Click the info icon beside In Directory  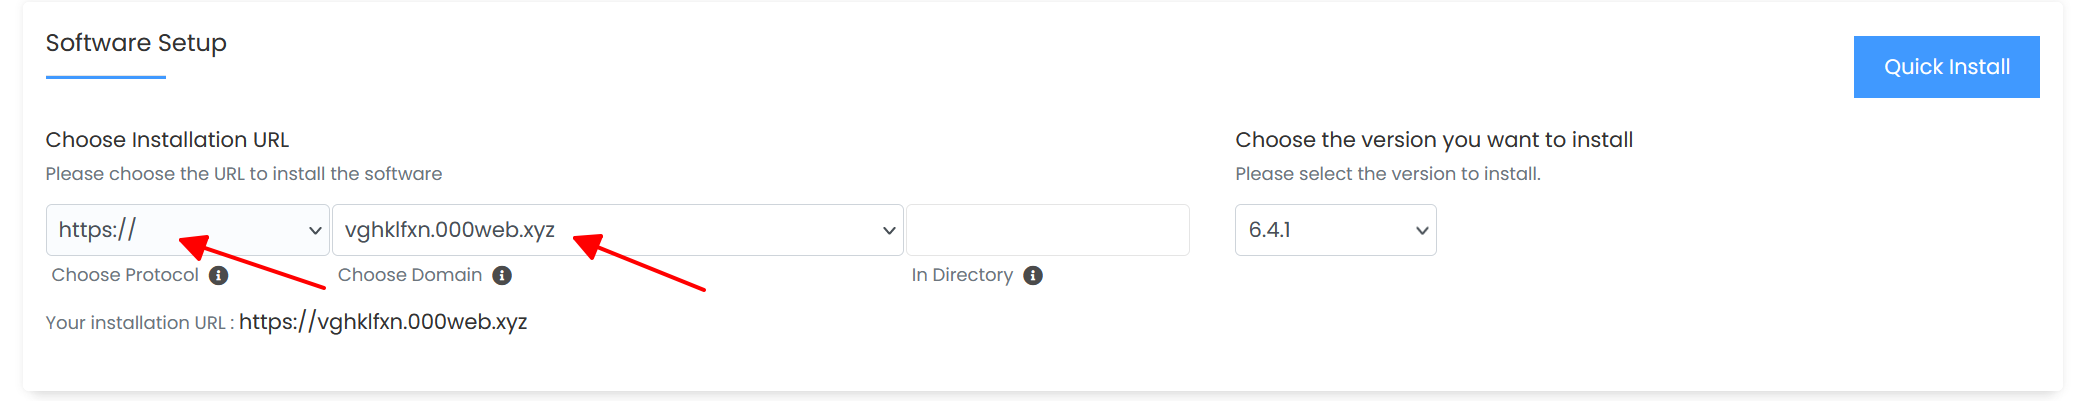click(x=1033, y=275)
